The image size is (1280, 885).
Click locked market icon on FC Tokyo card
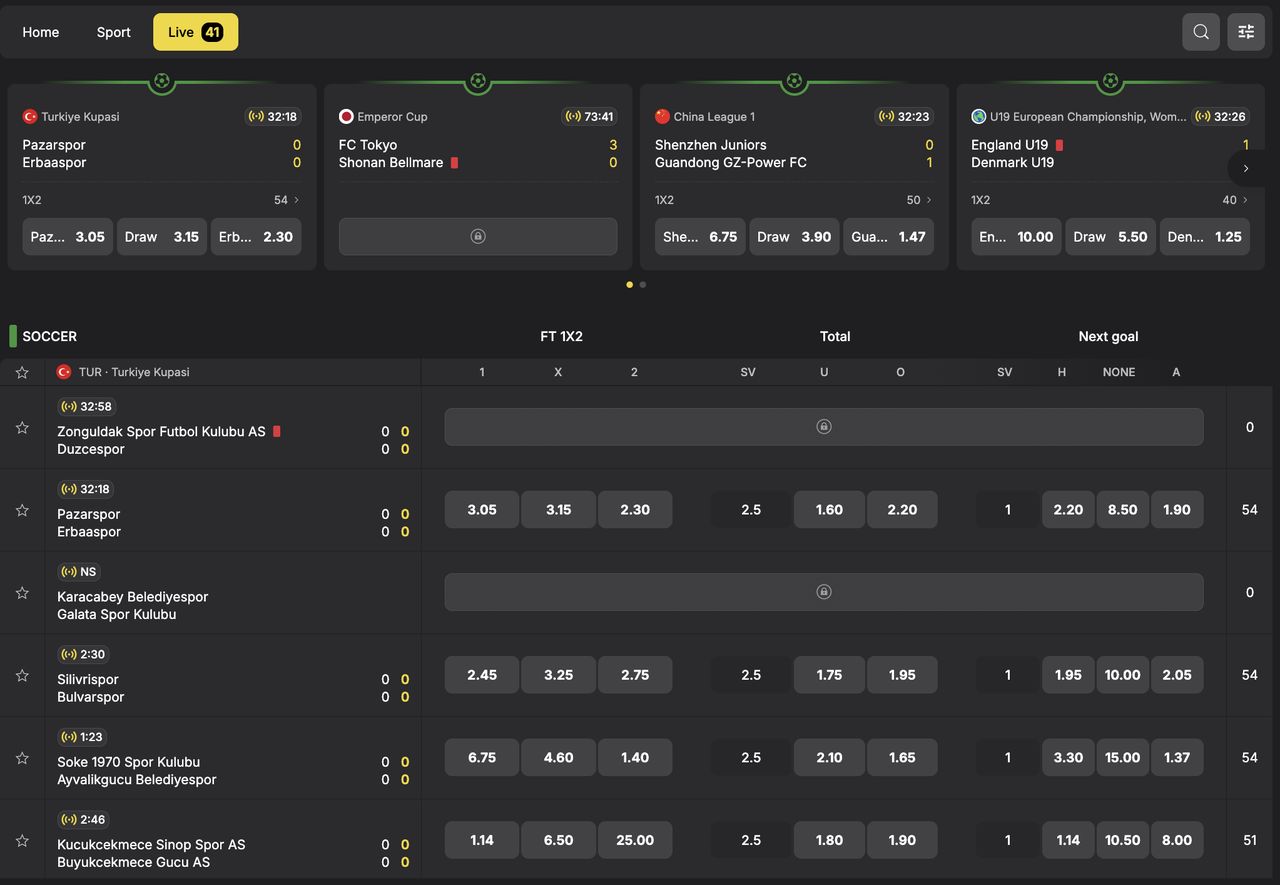tap(478, 237)
